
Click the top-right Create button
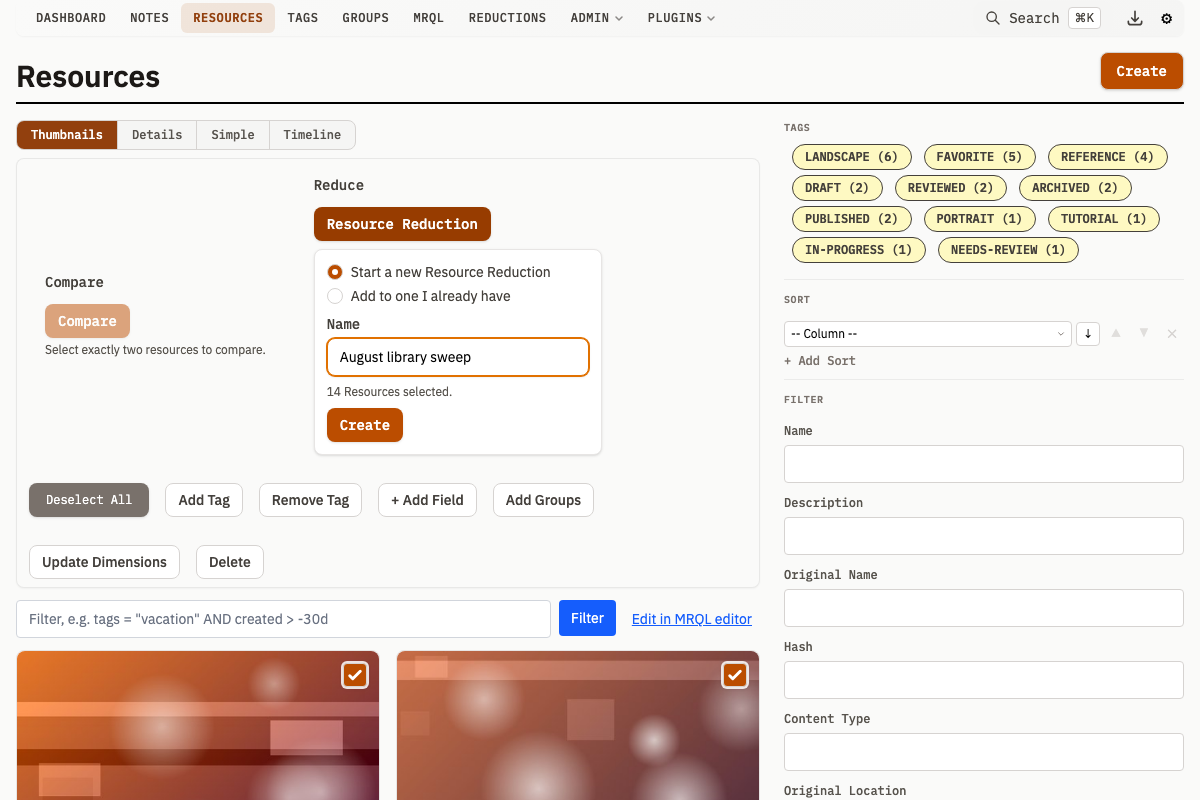pos(1141,71)
